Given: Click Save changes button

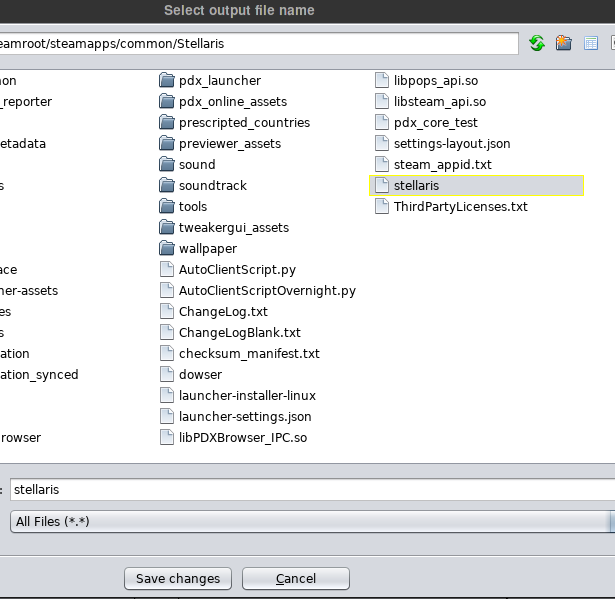Looking at the screenshot, I should (x=178, y=579).
